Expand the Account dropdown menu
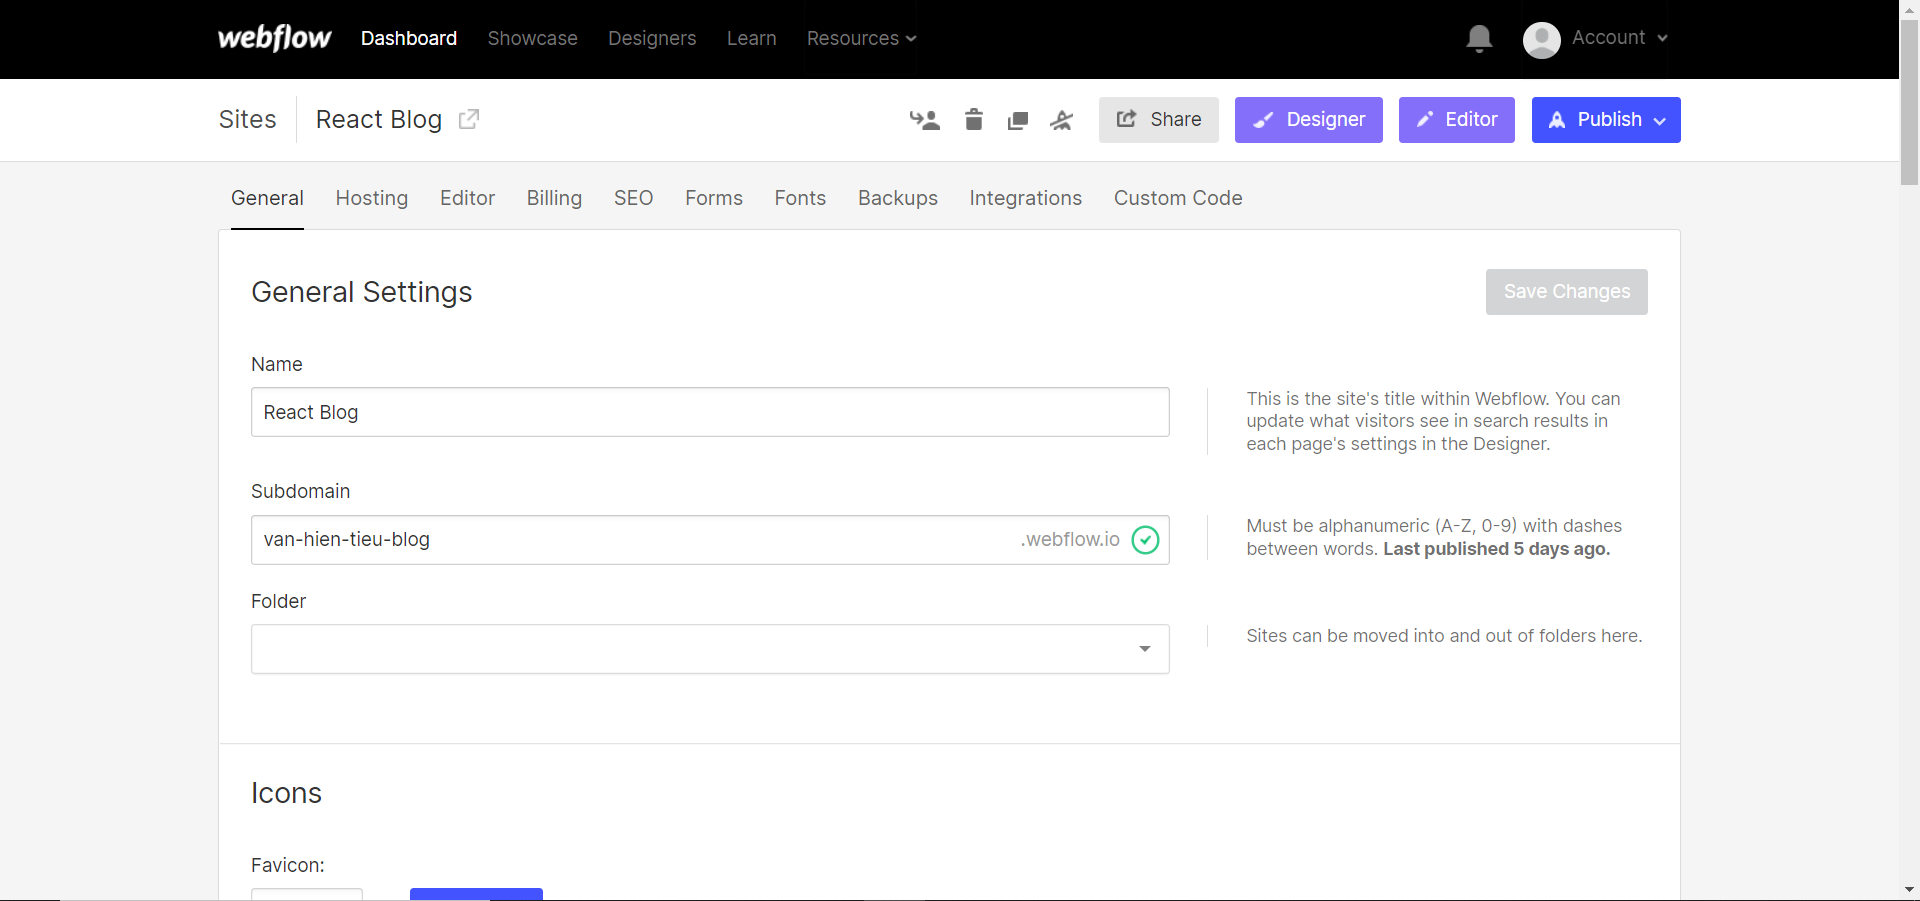 (x=1620, y=38)
